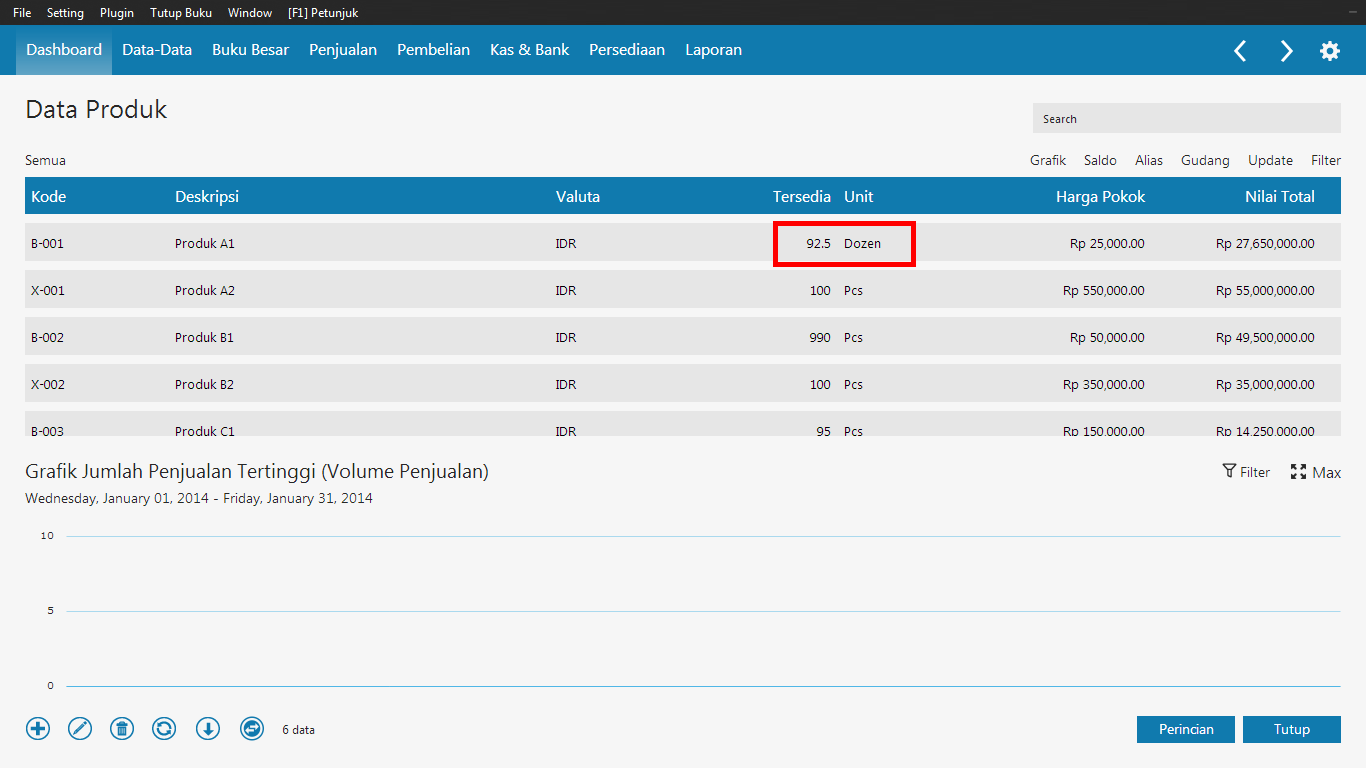Switch to the Persediaan tab
The image size is (1366, 768).
(x=627, y=50)
